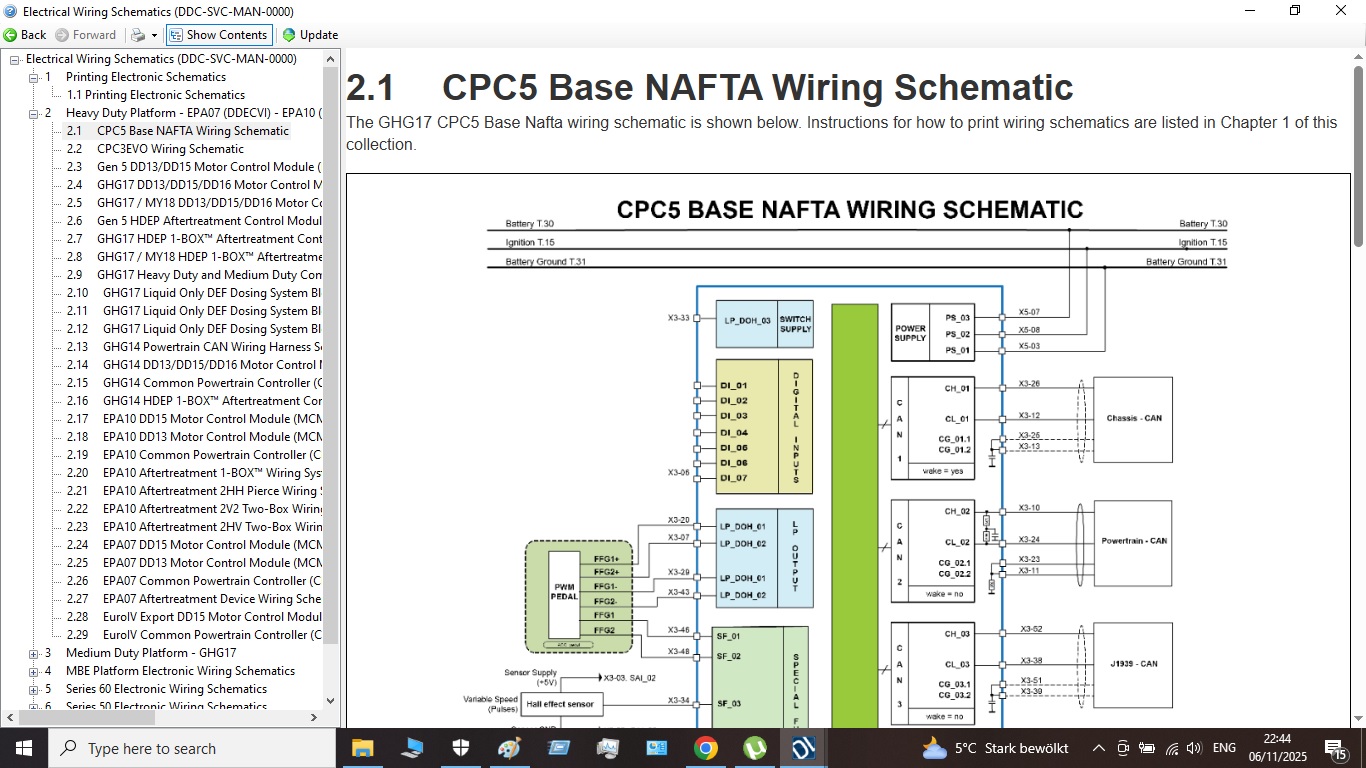Expand the Medium Duty Platform - GHG17 node
This screenshot has height=768, width=1366.
(33, 653)
